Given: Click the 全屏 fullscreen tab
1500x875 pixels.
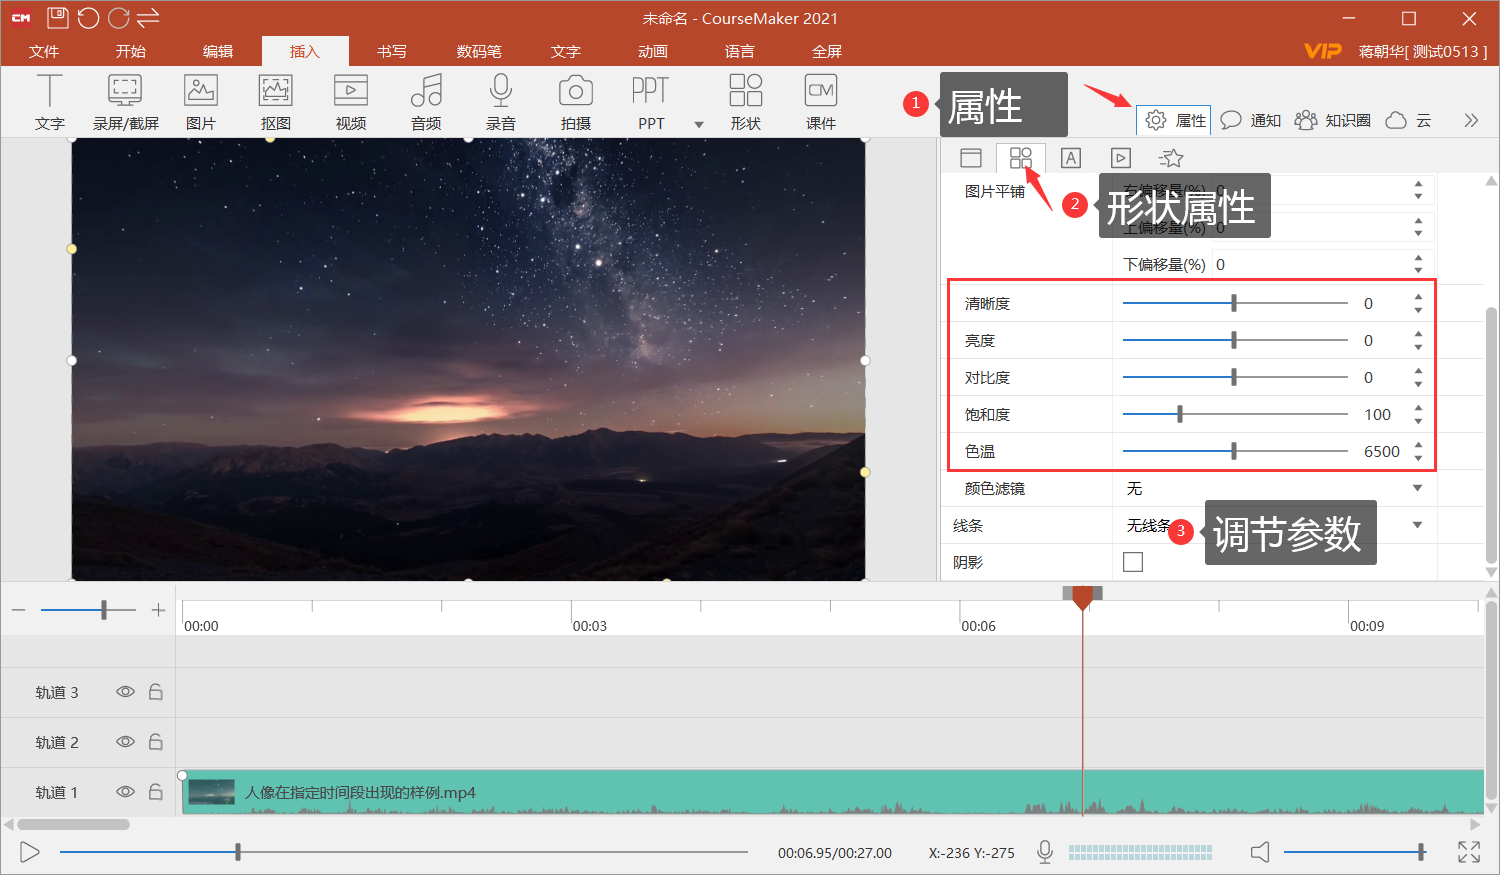Looking at the screenshot, I should tap(827, 51).
